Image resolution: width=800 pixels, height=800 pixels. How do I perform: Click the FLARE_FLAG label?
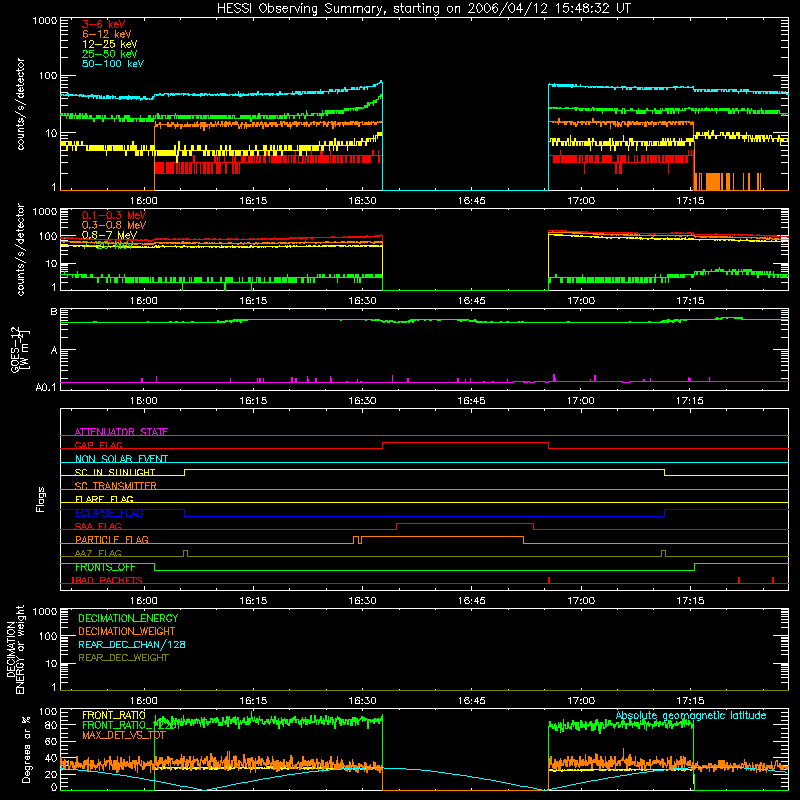(104, 499)
